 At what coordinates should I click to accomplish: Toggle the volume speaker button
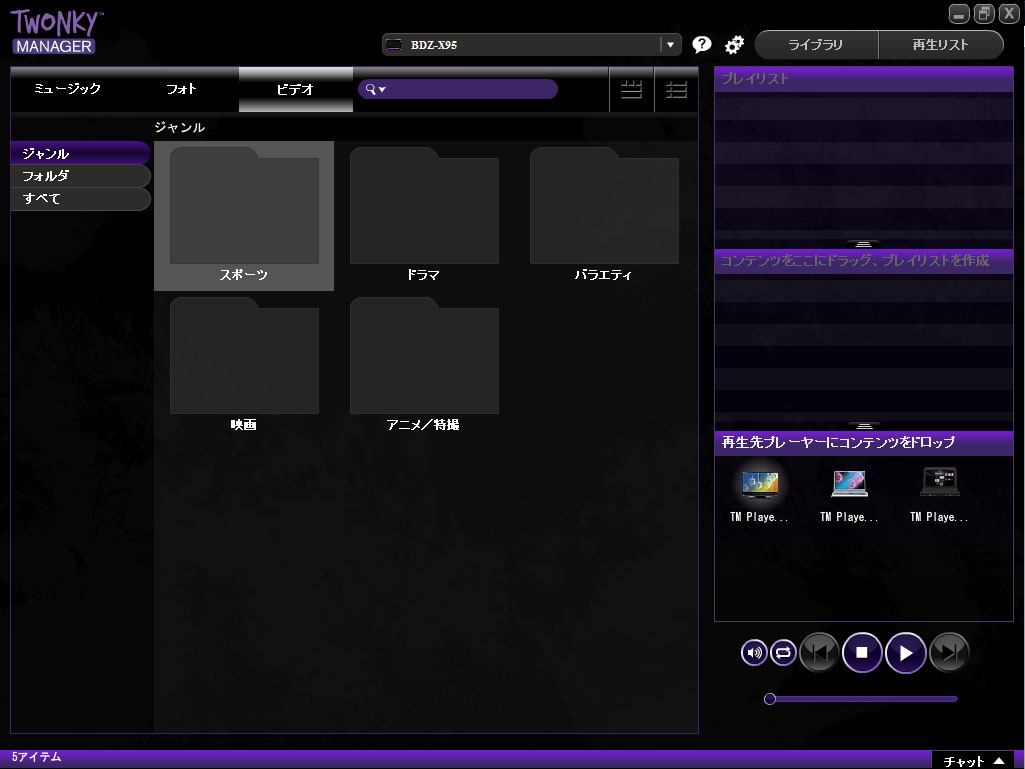click(754, 653)
